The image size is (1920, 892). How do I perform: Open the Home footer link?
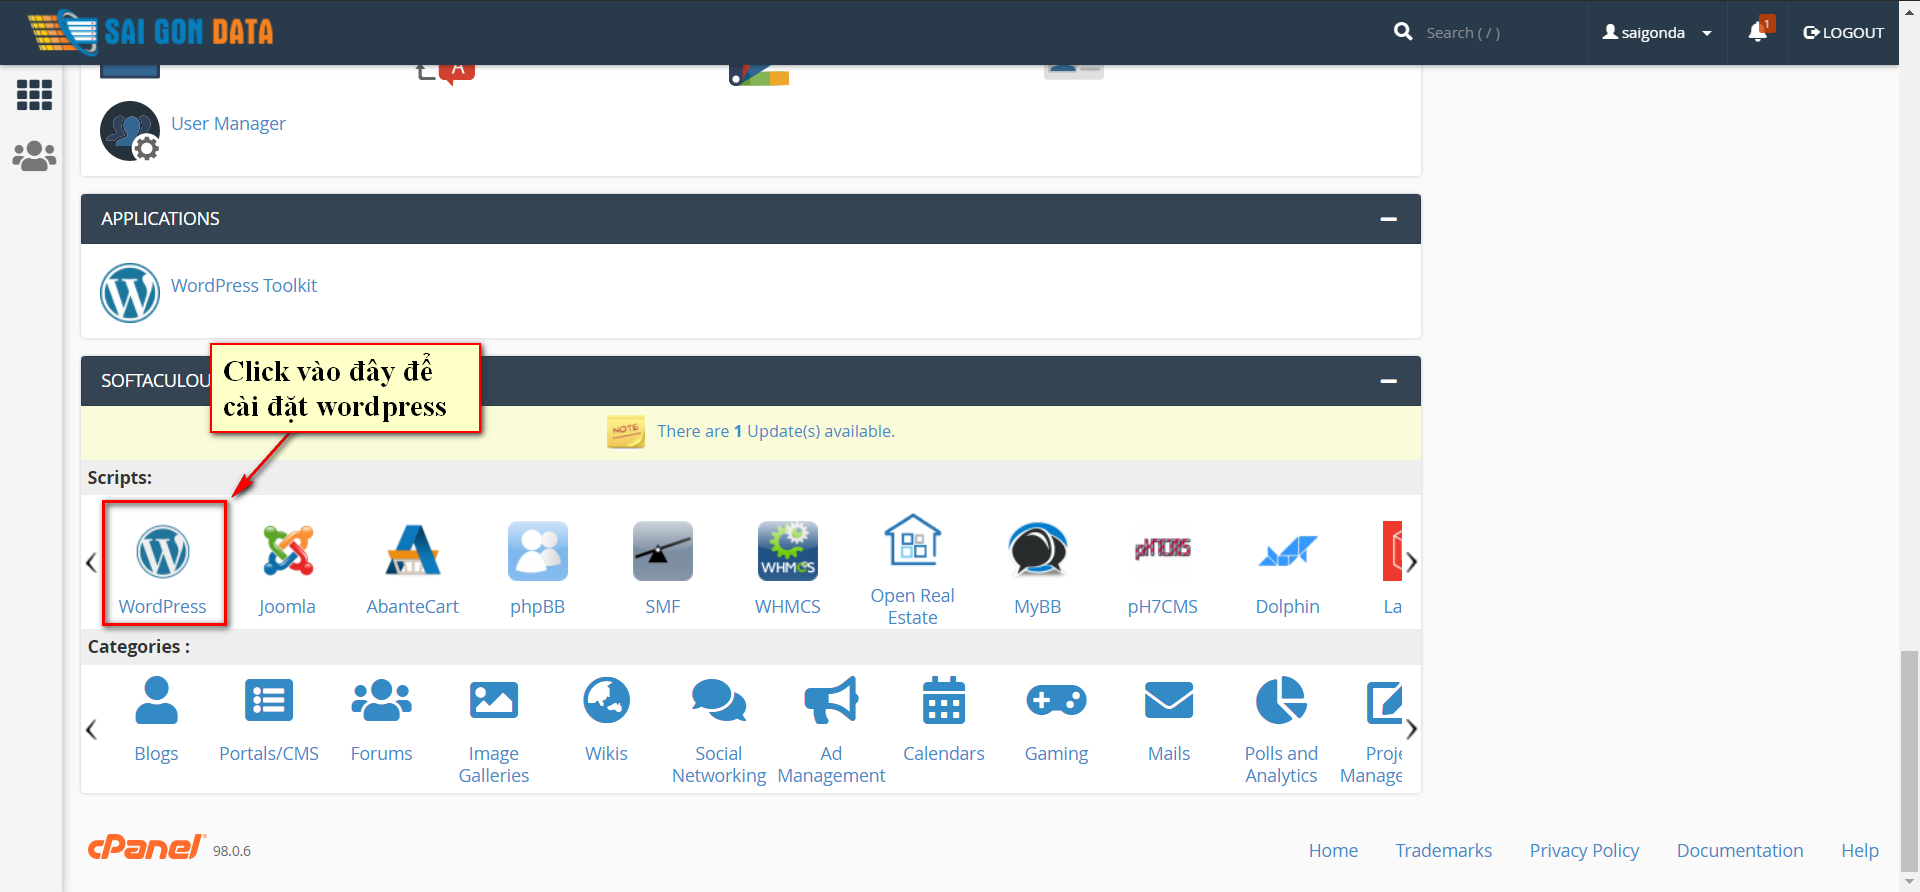1333,850
